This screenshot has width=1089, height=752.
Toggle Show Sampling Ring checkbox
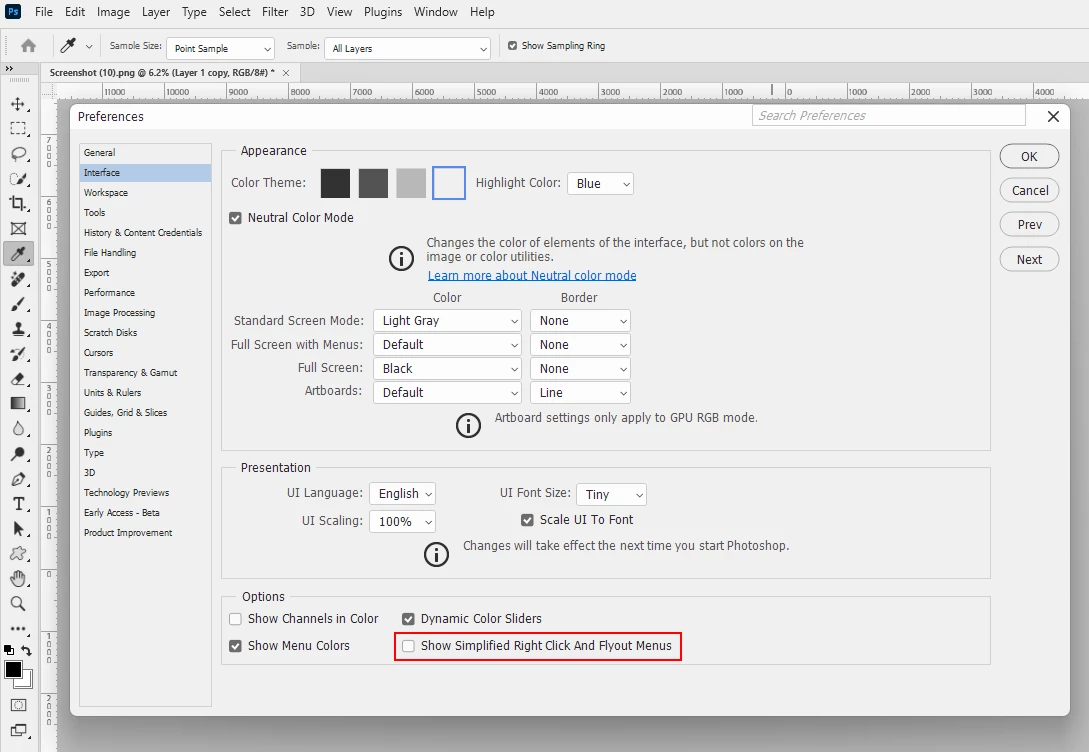coord(513,46)
